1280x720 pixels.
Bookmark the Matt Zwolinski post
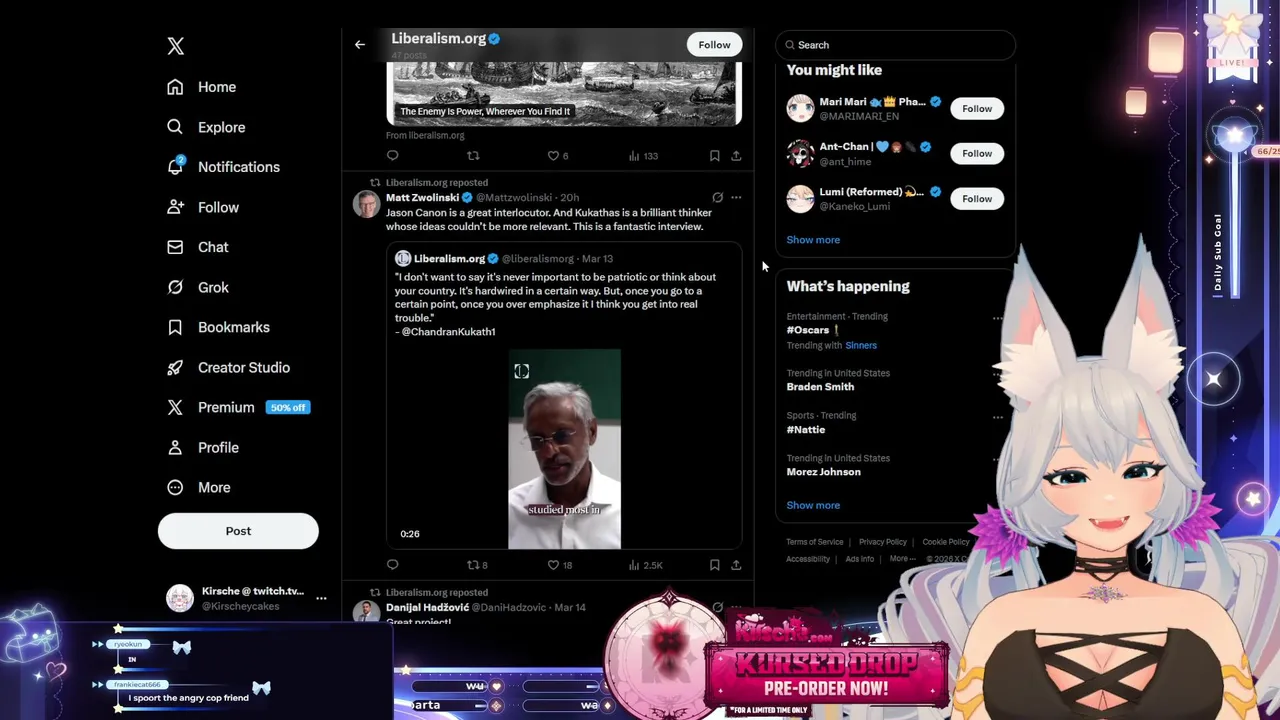[714, 565]
